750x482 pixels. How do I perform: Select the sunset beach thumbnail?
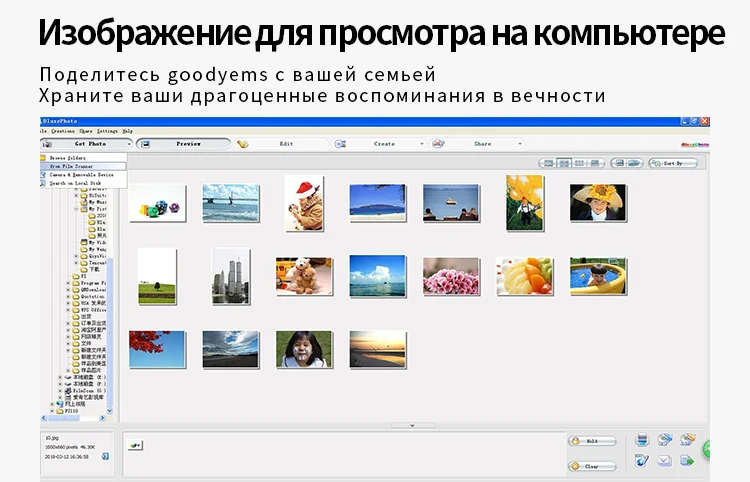pos(378,350)
